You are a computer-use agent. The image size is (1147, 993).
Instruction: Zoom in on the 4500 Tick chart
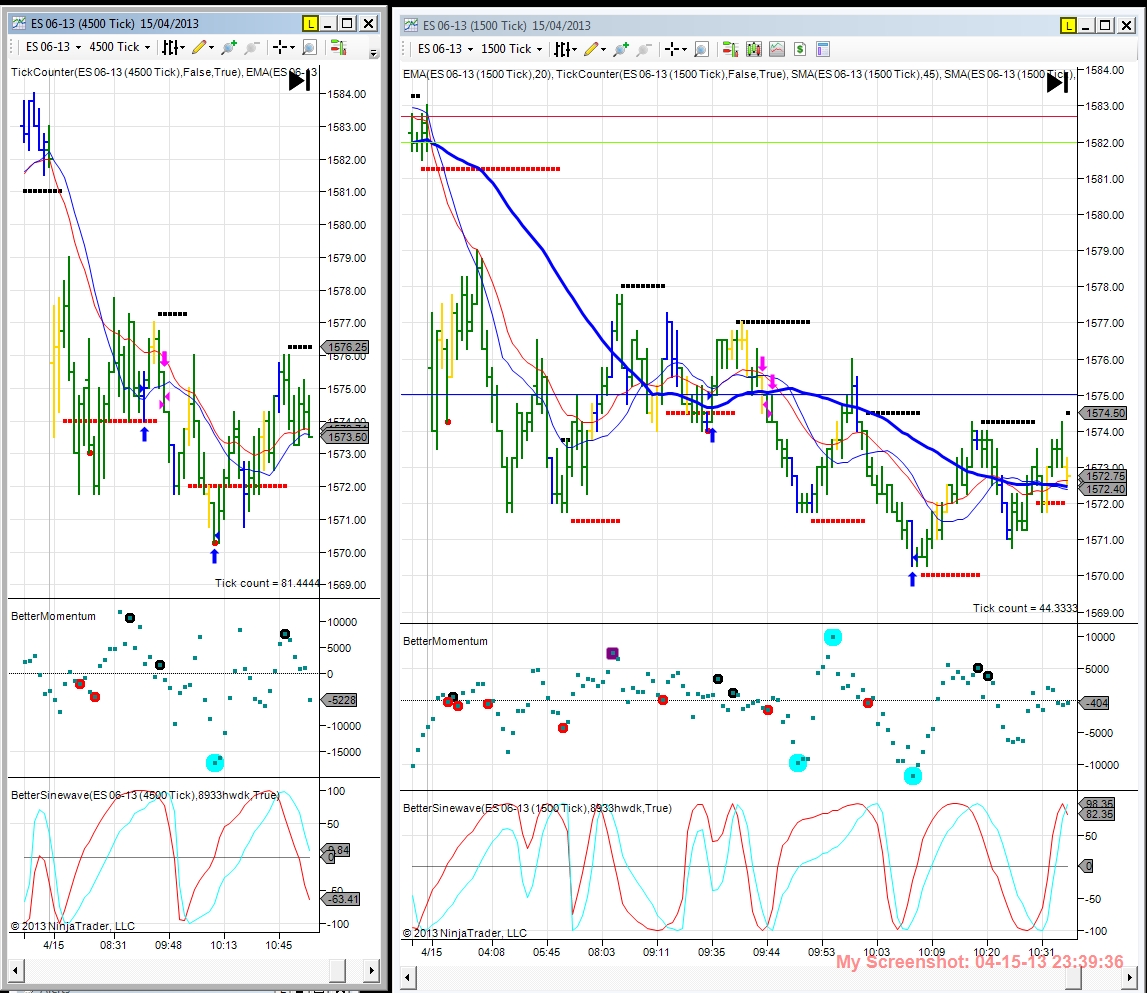tap(229, 48)
